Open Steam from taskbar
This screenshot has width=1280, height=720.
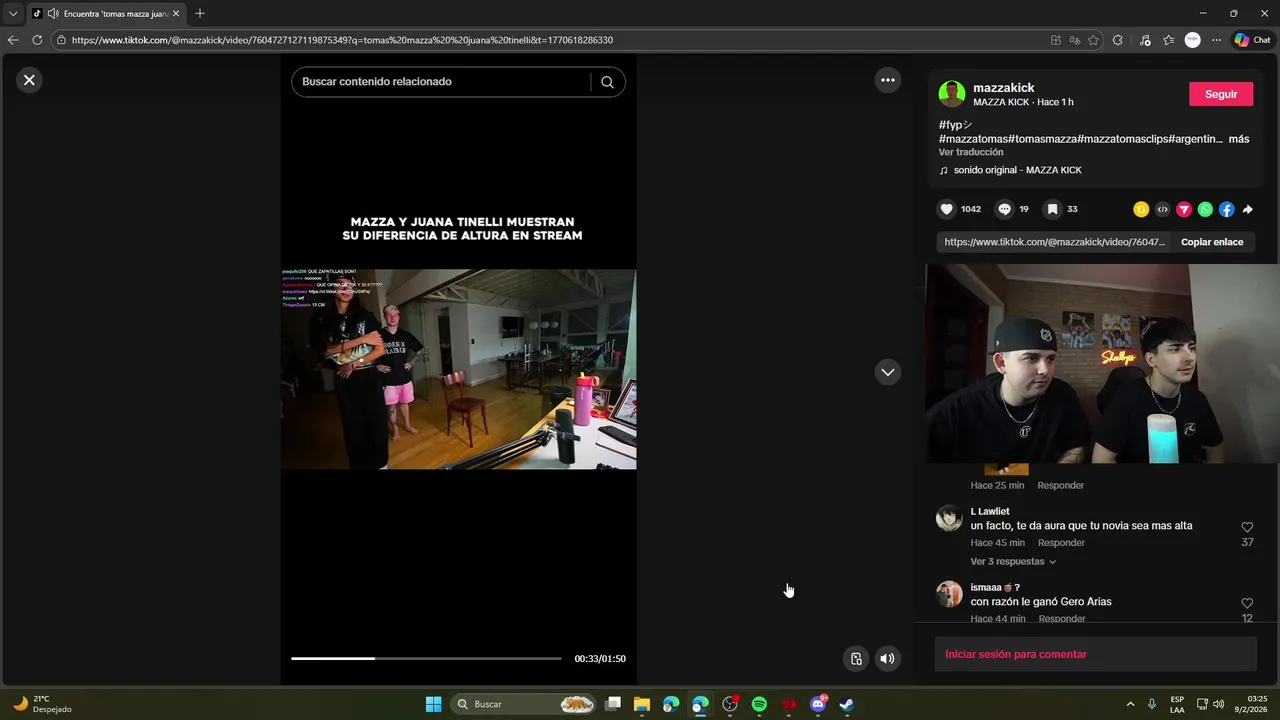point(846,704)
